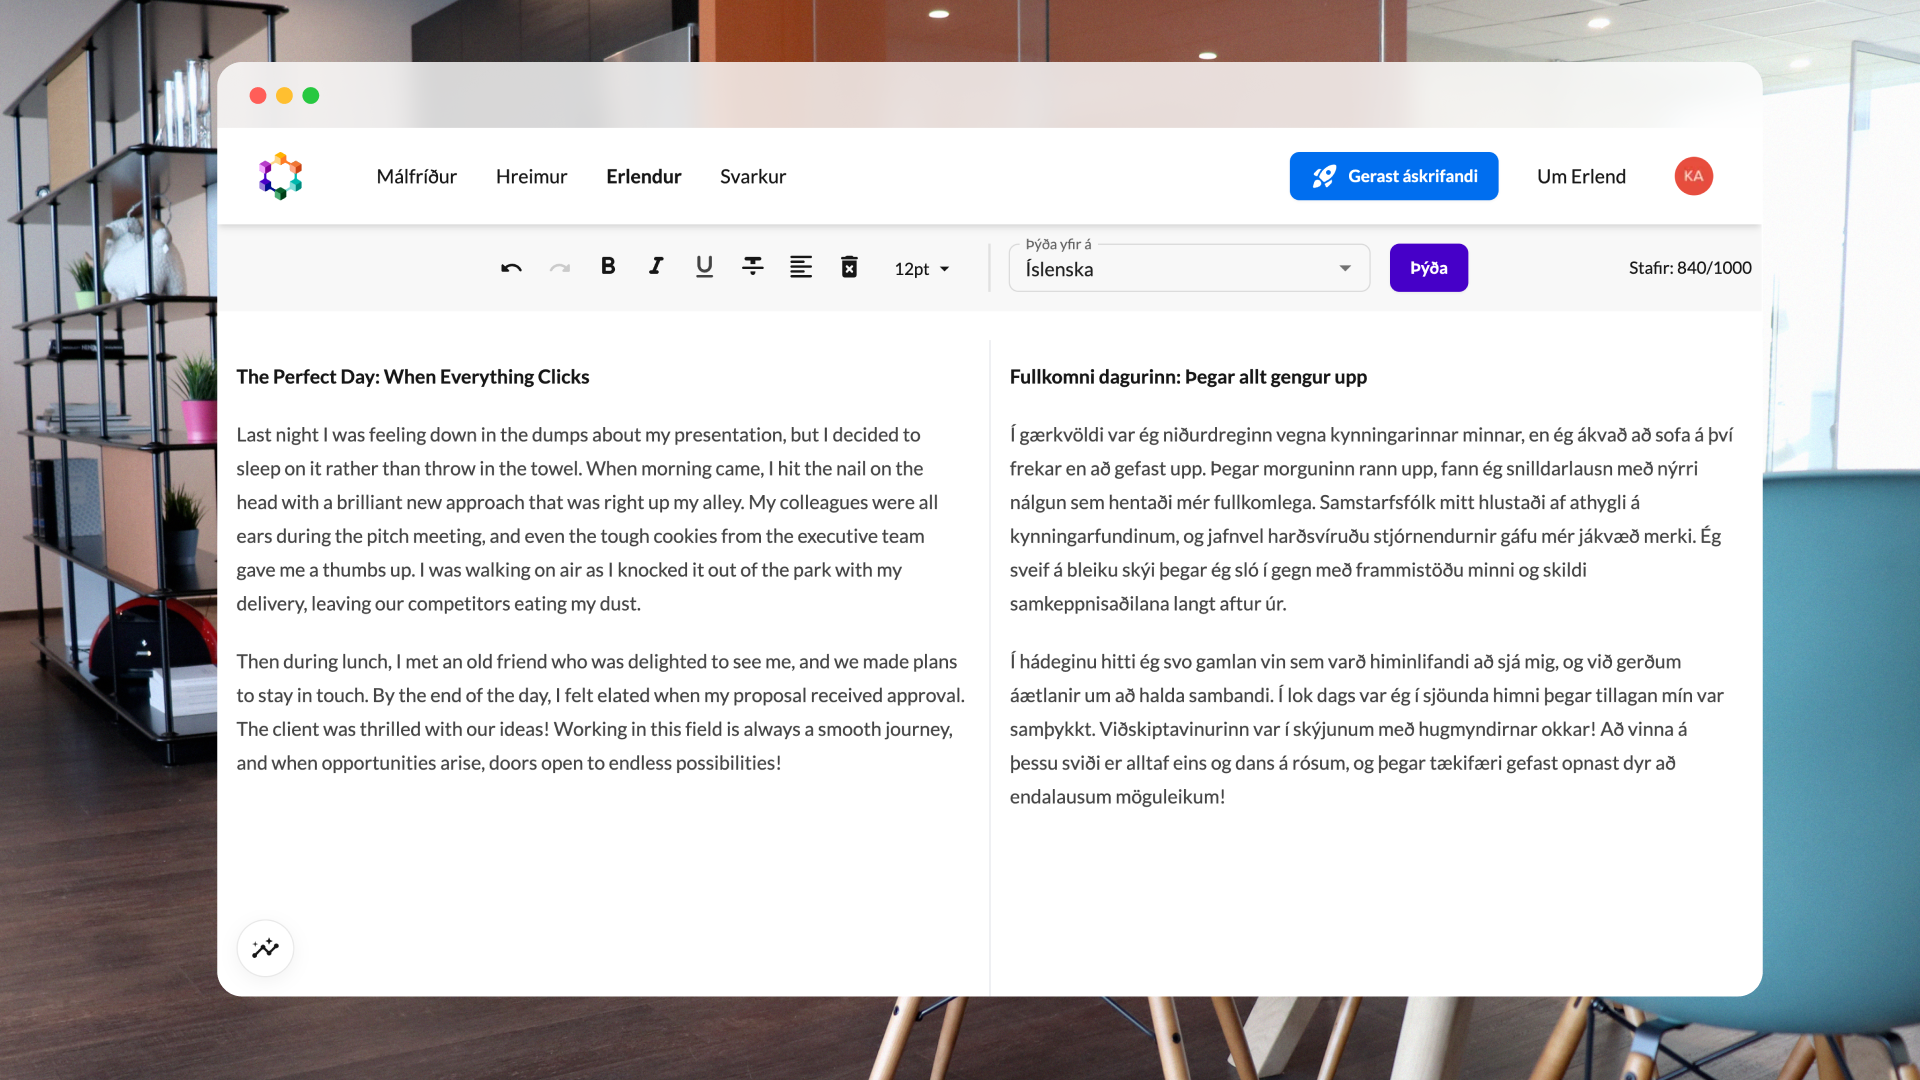Screen dimensions: 1920x1080
Task: Click the sparkle chart floating button
Action: (x=265, y=948)
